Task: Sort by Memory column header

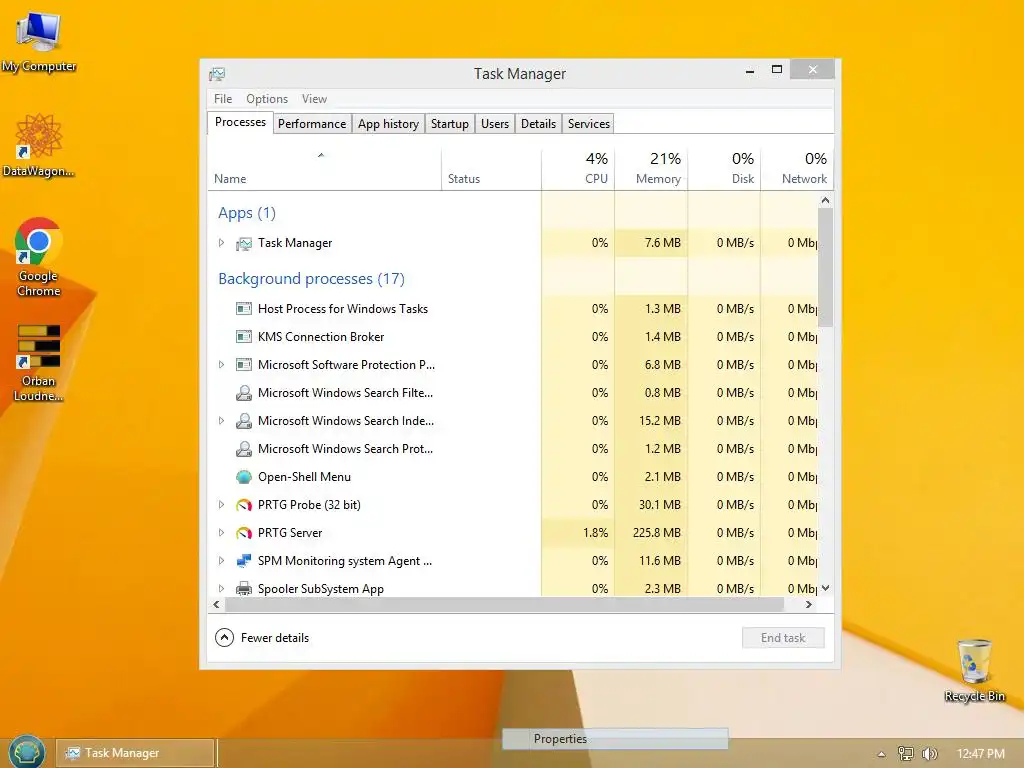Action: (651, 170)
